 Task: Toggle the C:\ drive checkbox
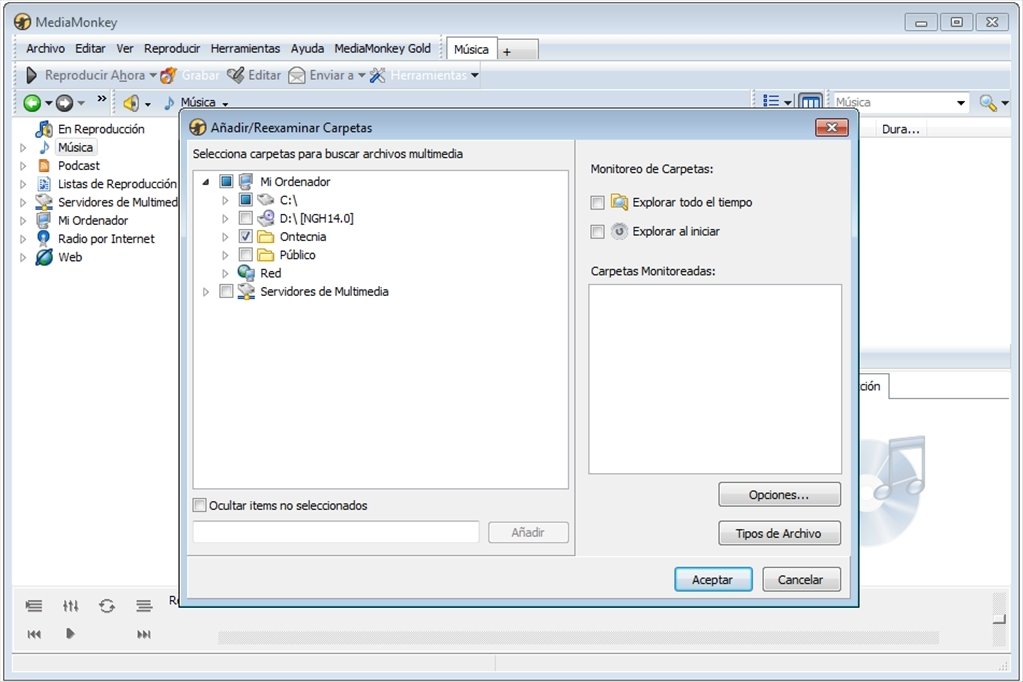[x=246, y=200]
